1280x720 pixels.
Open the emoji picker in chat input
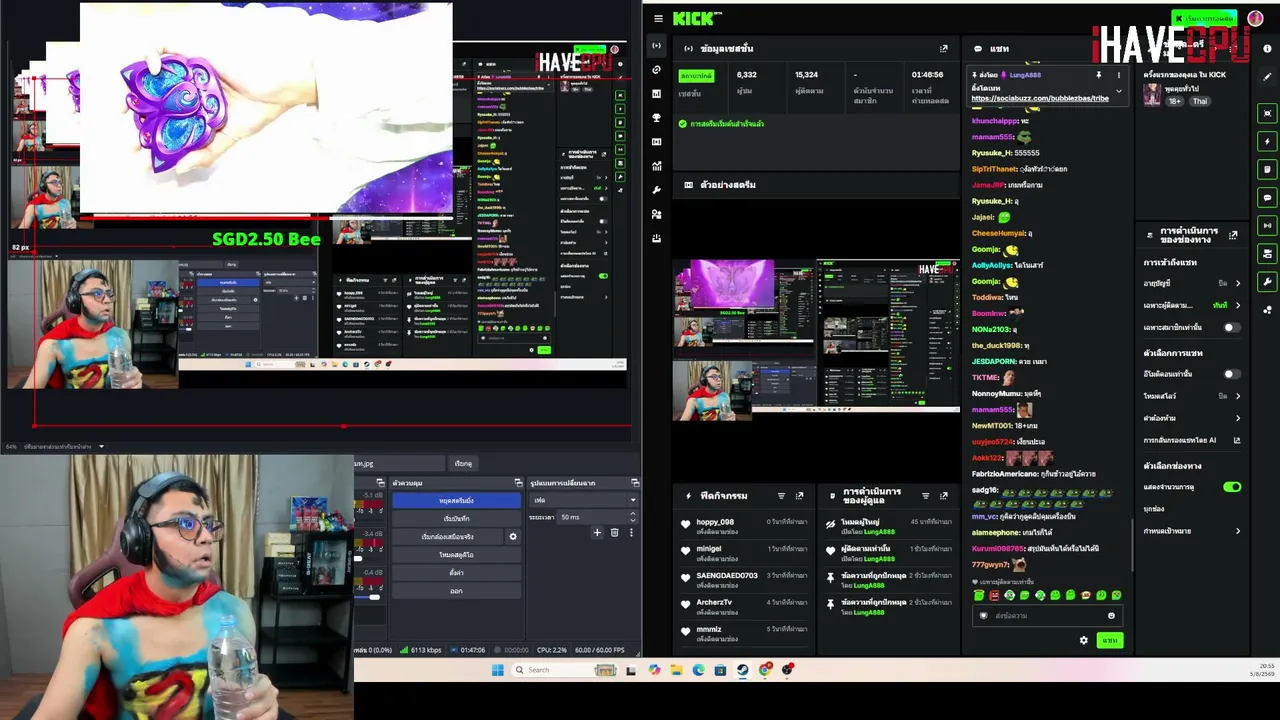(x=1110, y=616)
